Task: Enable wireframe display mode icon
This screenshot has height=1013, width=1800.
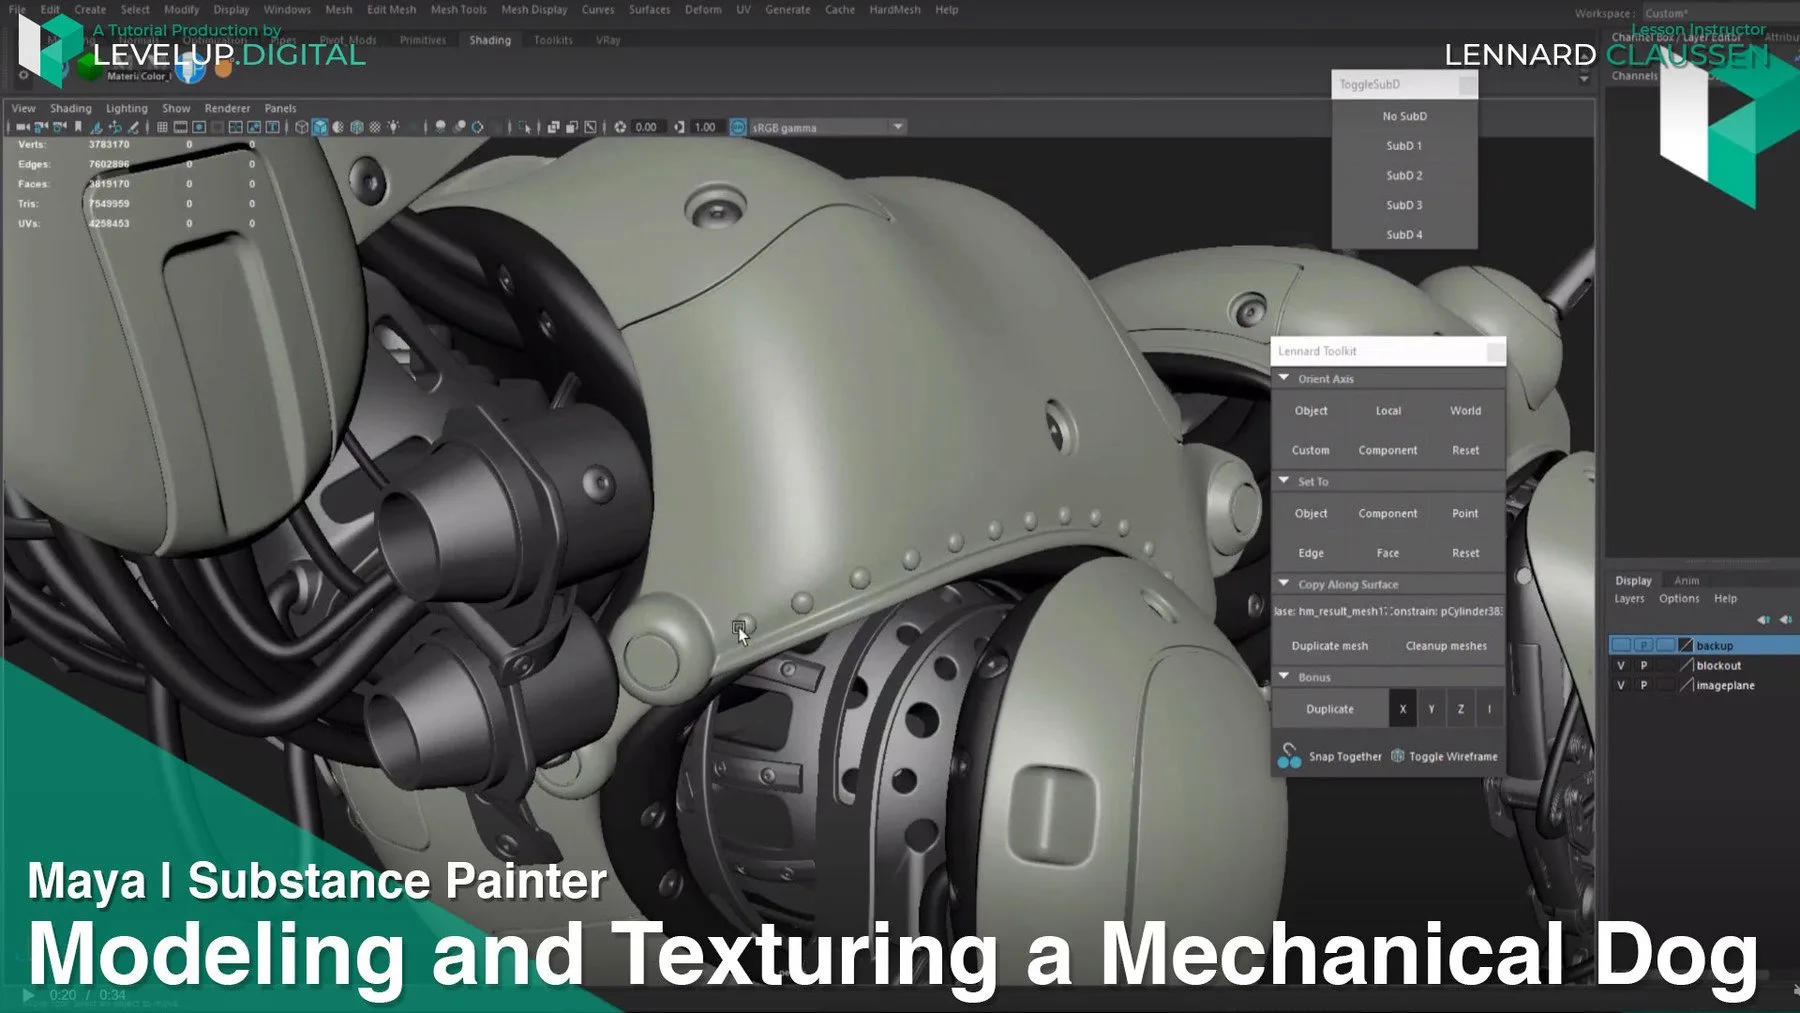Action: click(x=300, y=127)
